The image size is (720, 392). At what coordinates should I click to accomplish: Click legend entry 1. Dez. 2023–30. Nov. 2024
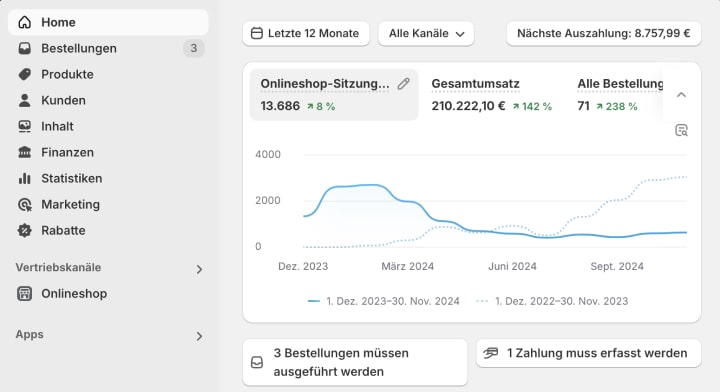[x=383, y=301]
